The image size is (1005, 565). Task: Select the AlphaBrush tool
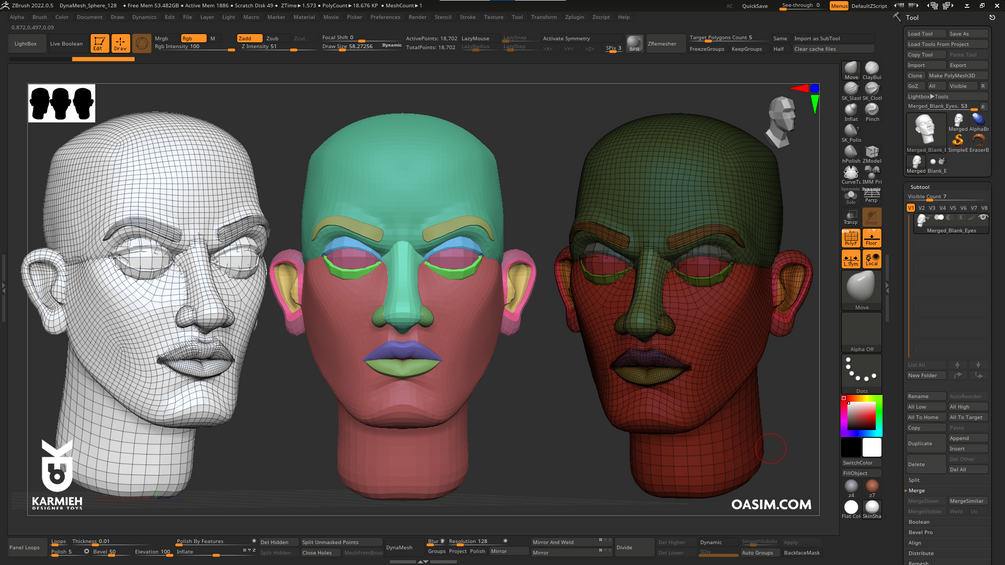tap(978, 120)
